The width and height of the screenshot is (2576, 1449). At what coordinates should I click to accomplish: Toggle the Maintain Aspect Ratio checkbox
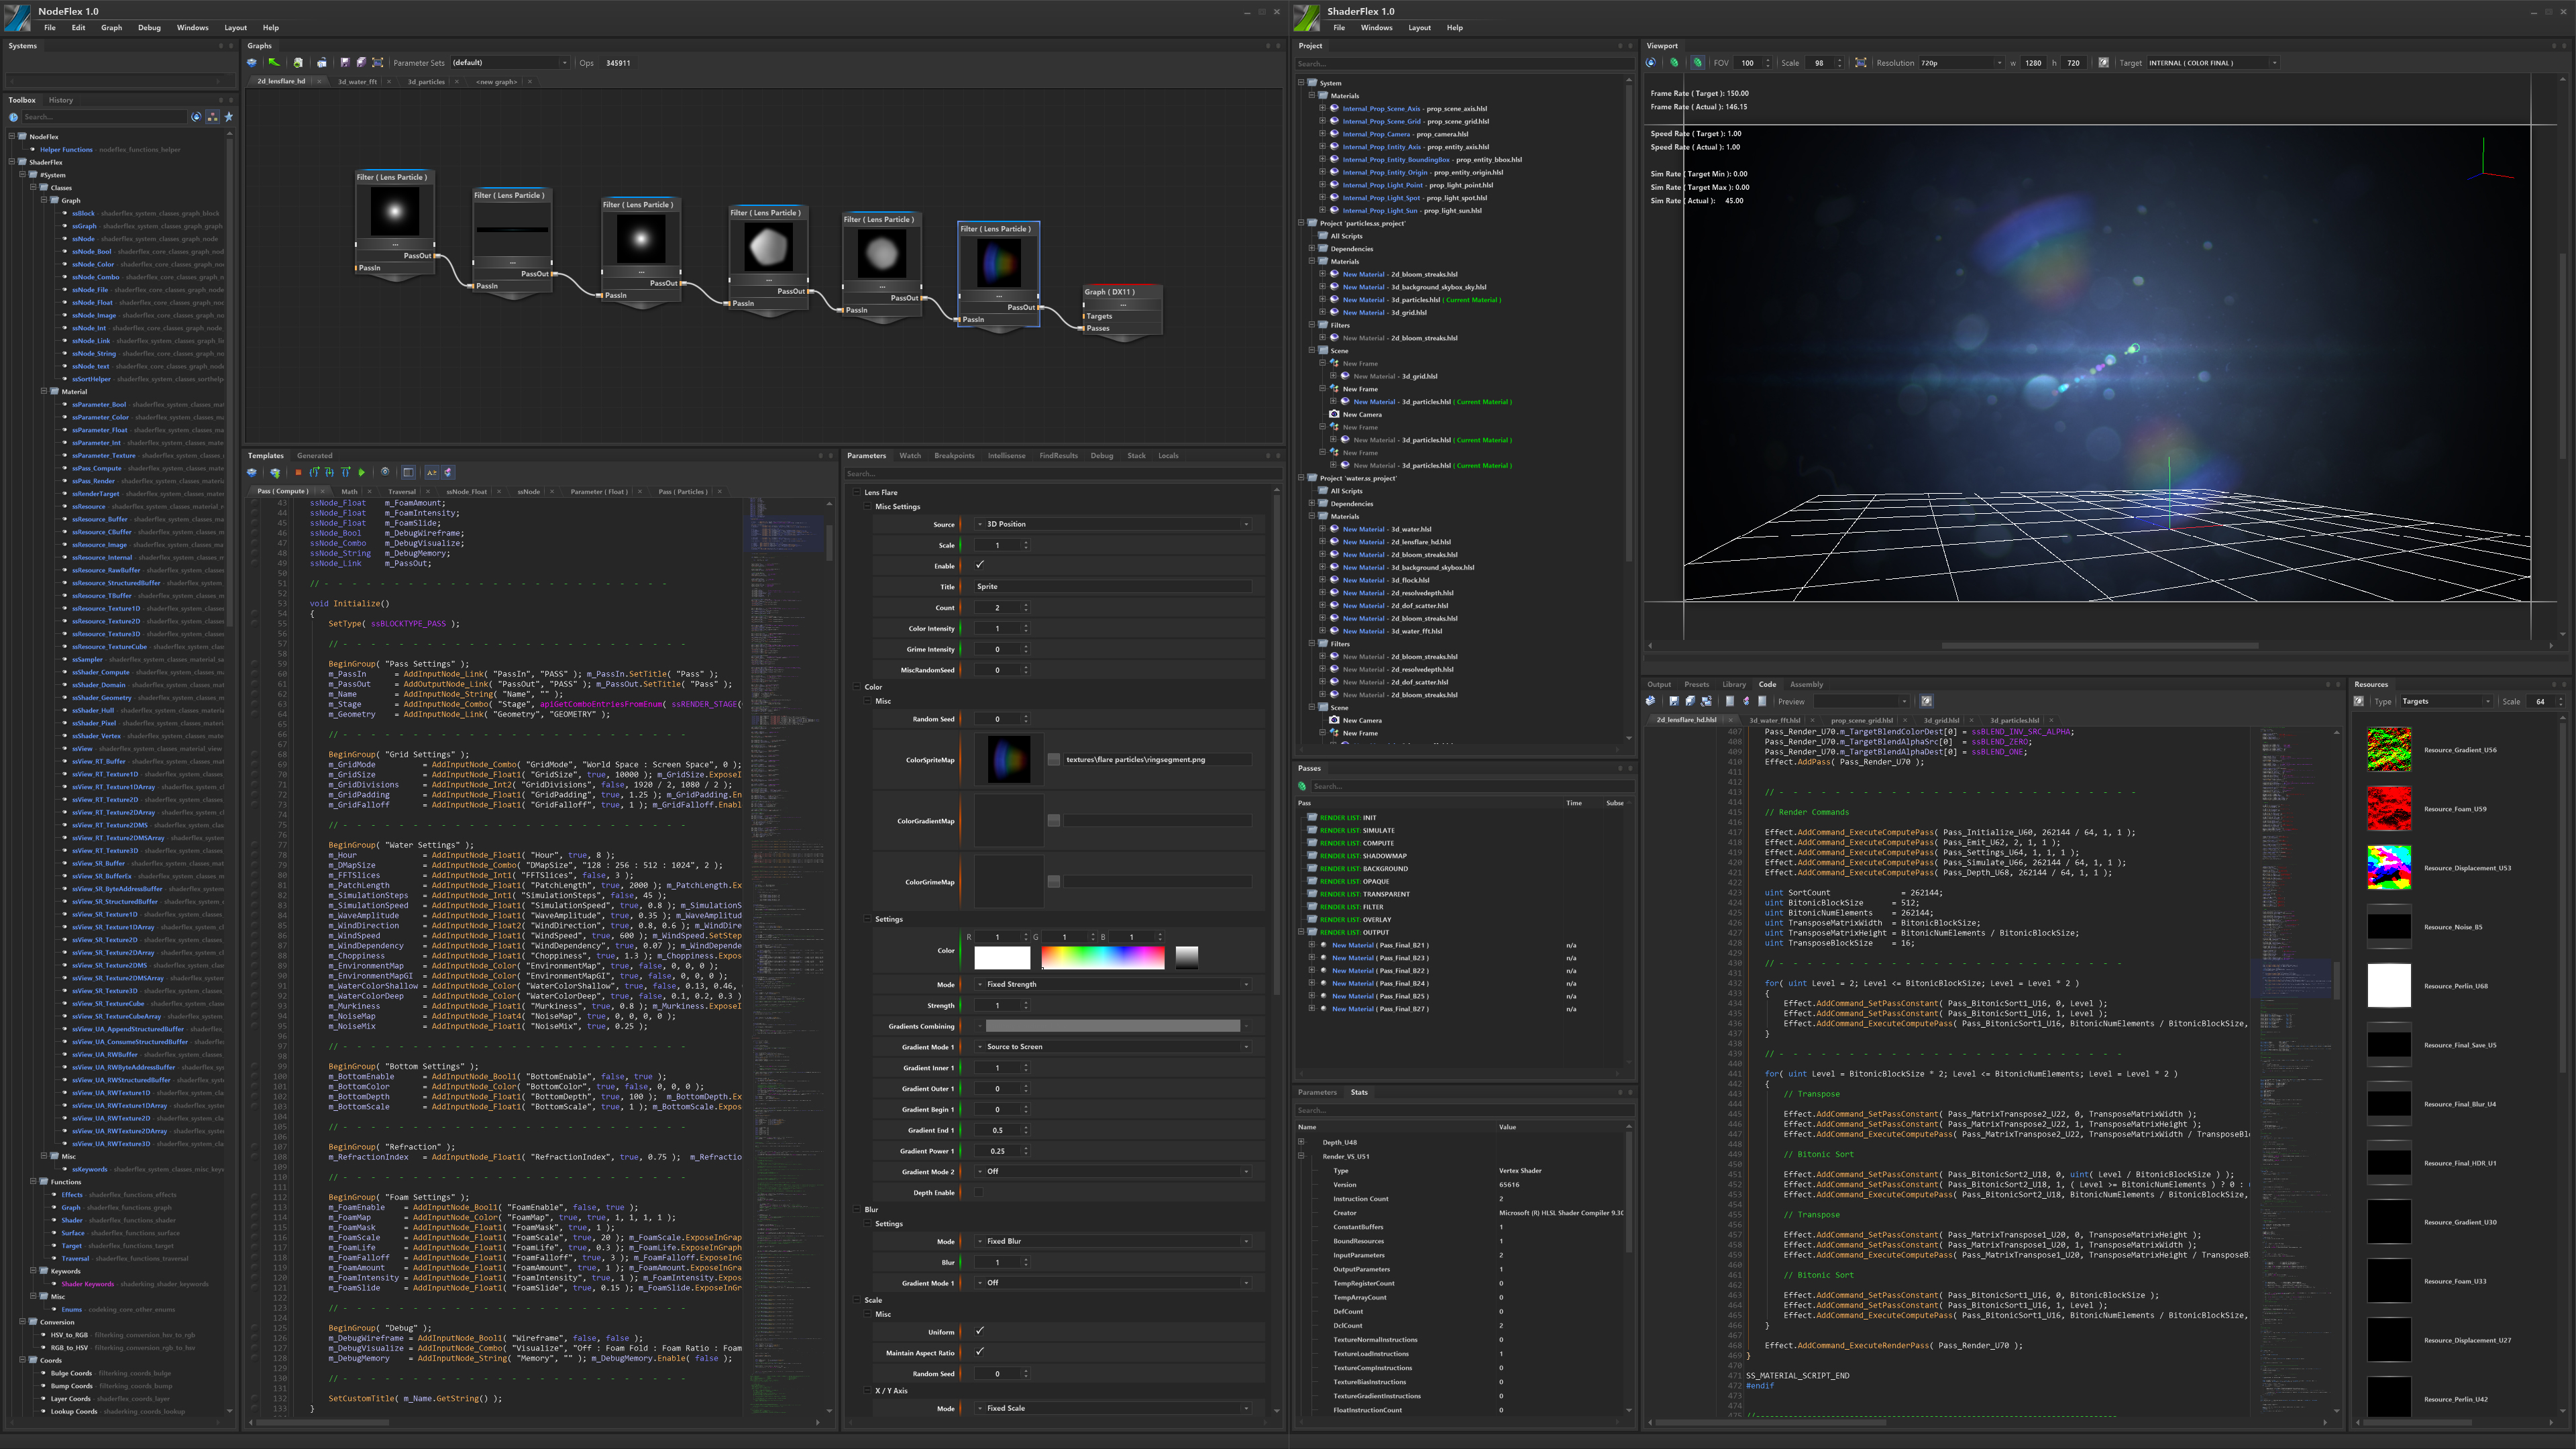980,1352
